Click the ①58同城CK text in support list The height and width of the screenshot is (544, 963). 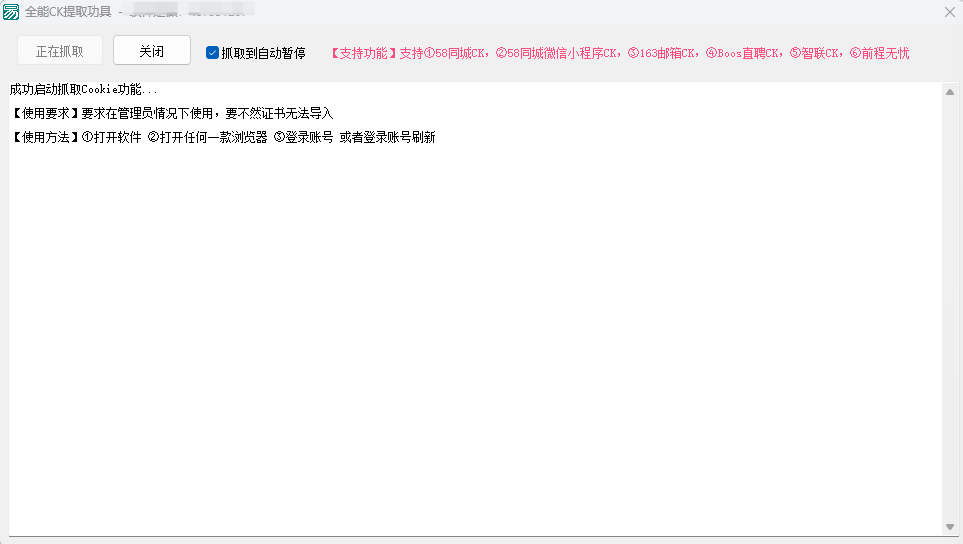pyautogui.click(x=458, y=53)
